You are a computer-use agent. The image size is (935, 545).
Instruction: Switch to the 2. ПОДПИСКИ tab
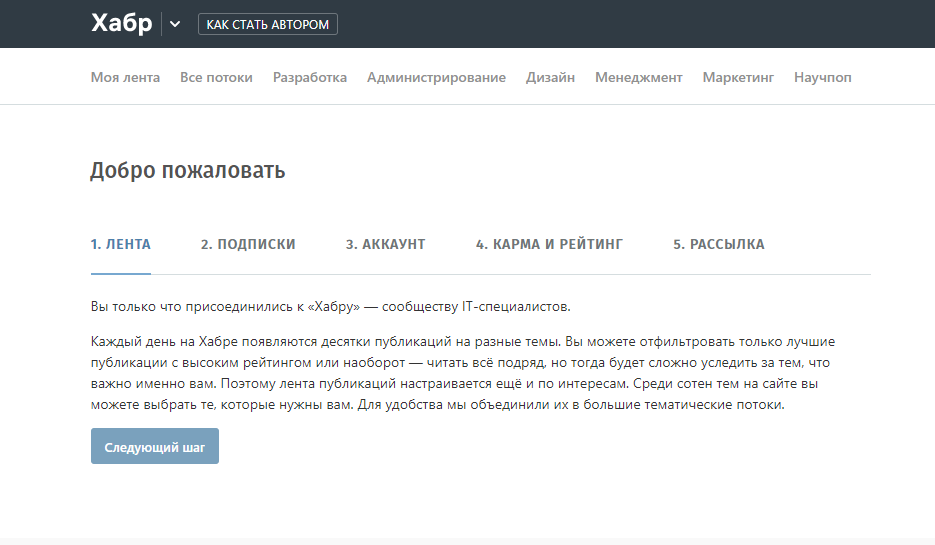pyautogui.click(x=248, y=244)
